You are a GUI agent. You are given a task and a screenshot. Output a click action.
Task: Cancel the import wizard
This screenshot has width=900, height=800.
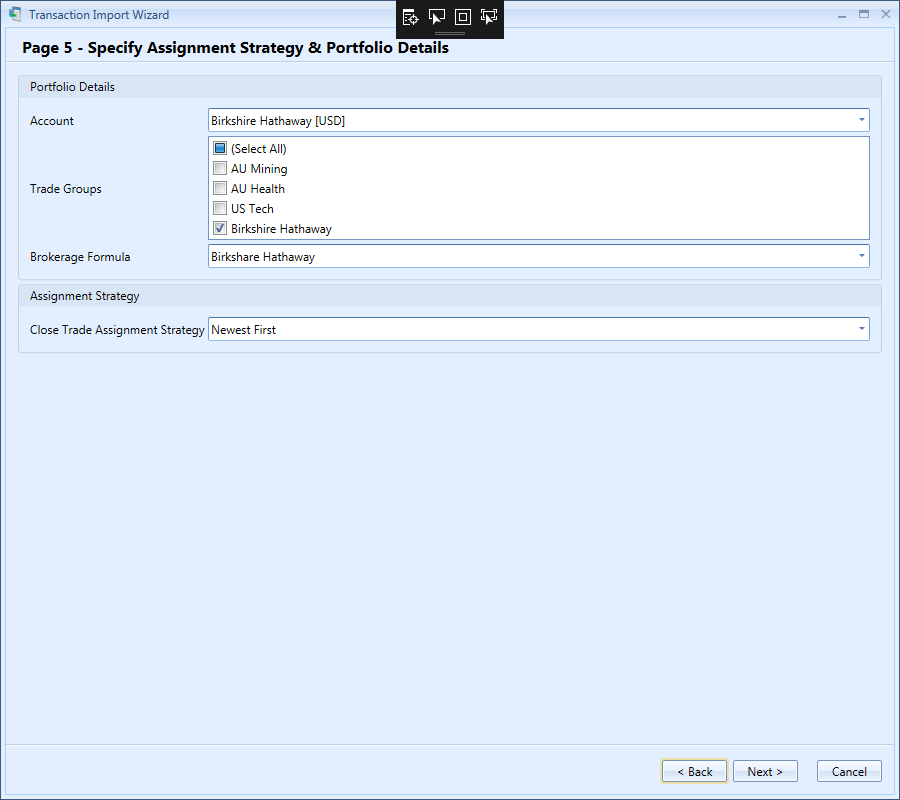click(x=849, y=771)
